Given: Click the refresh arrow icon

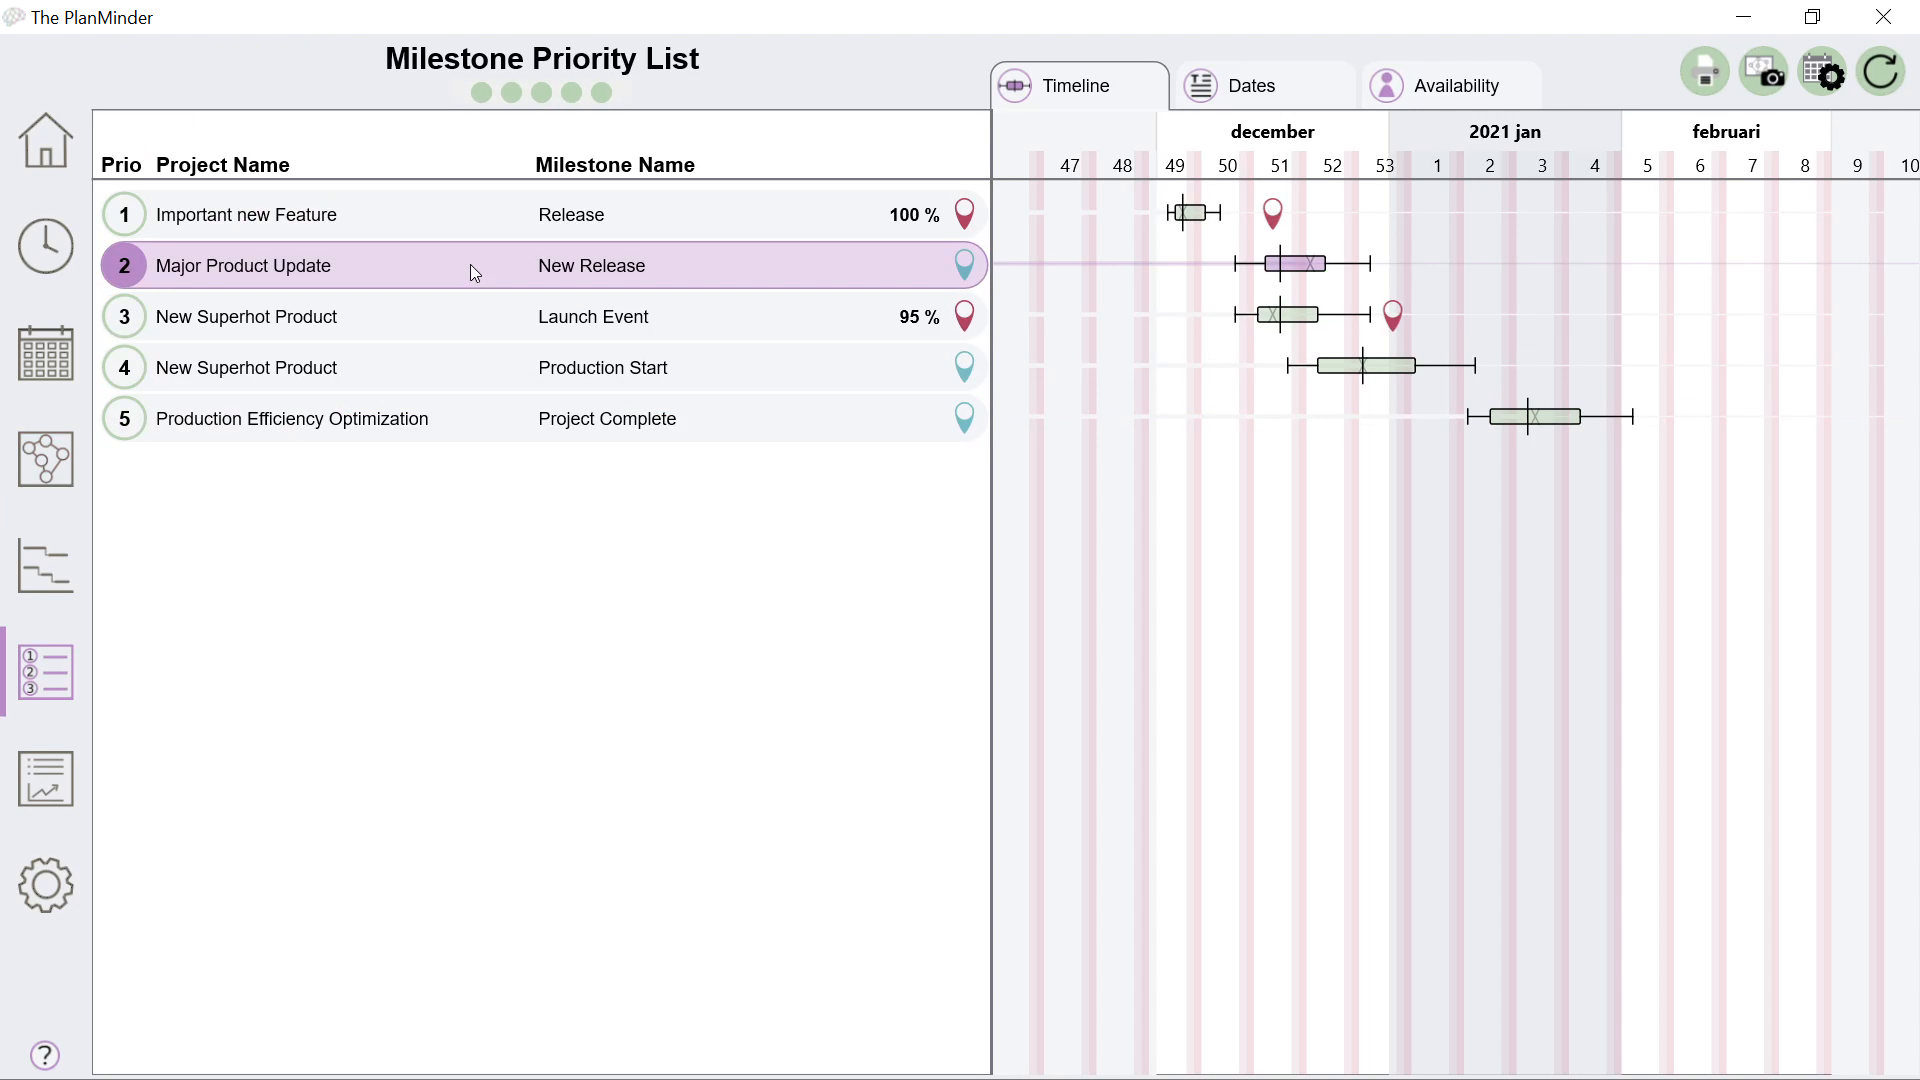Looking at the screenshot, I should click(1881, 72).
